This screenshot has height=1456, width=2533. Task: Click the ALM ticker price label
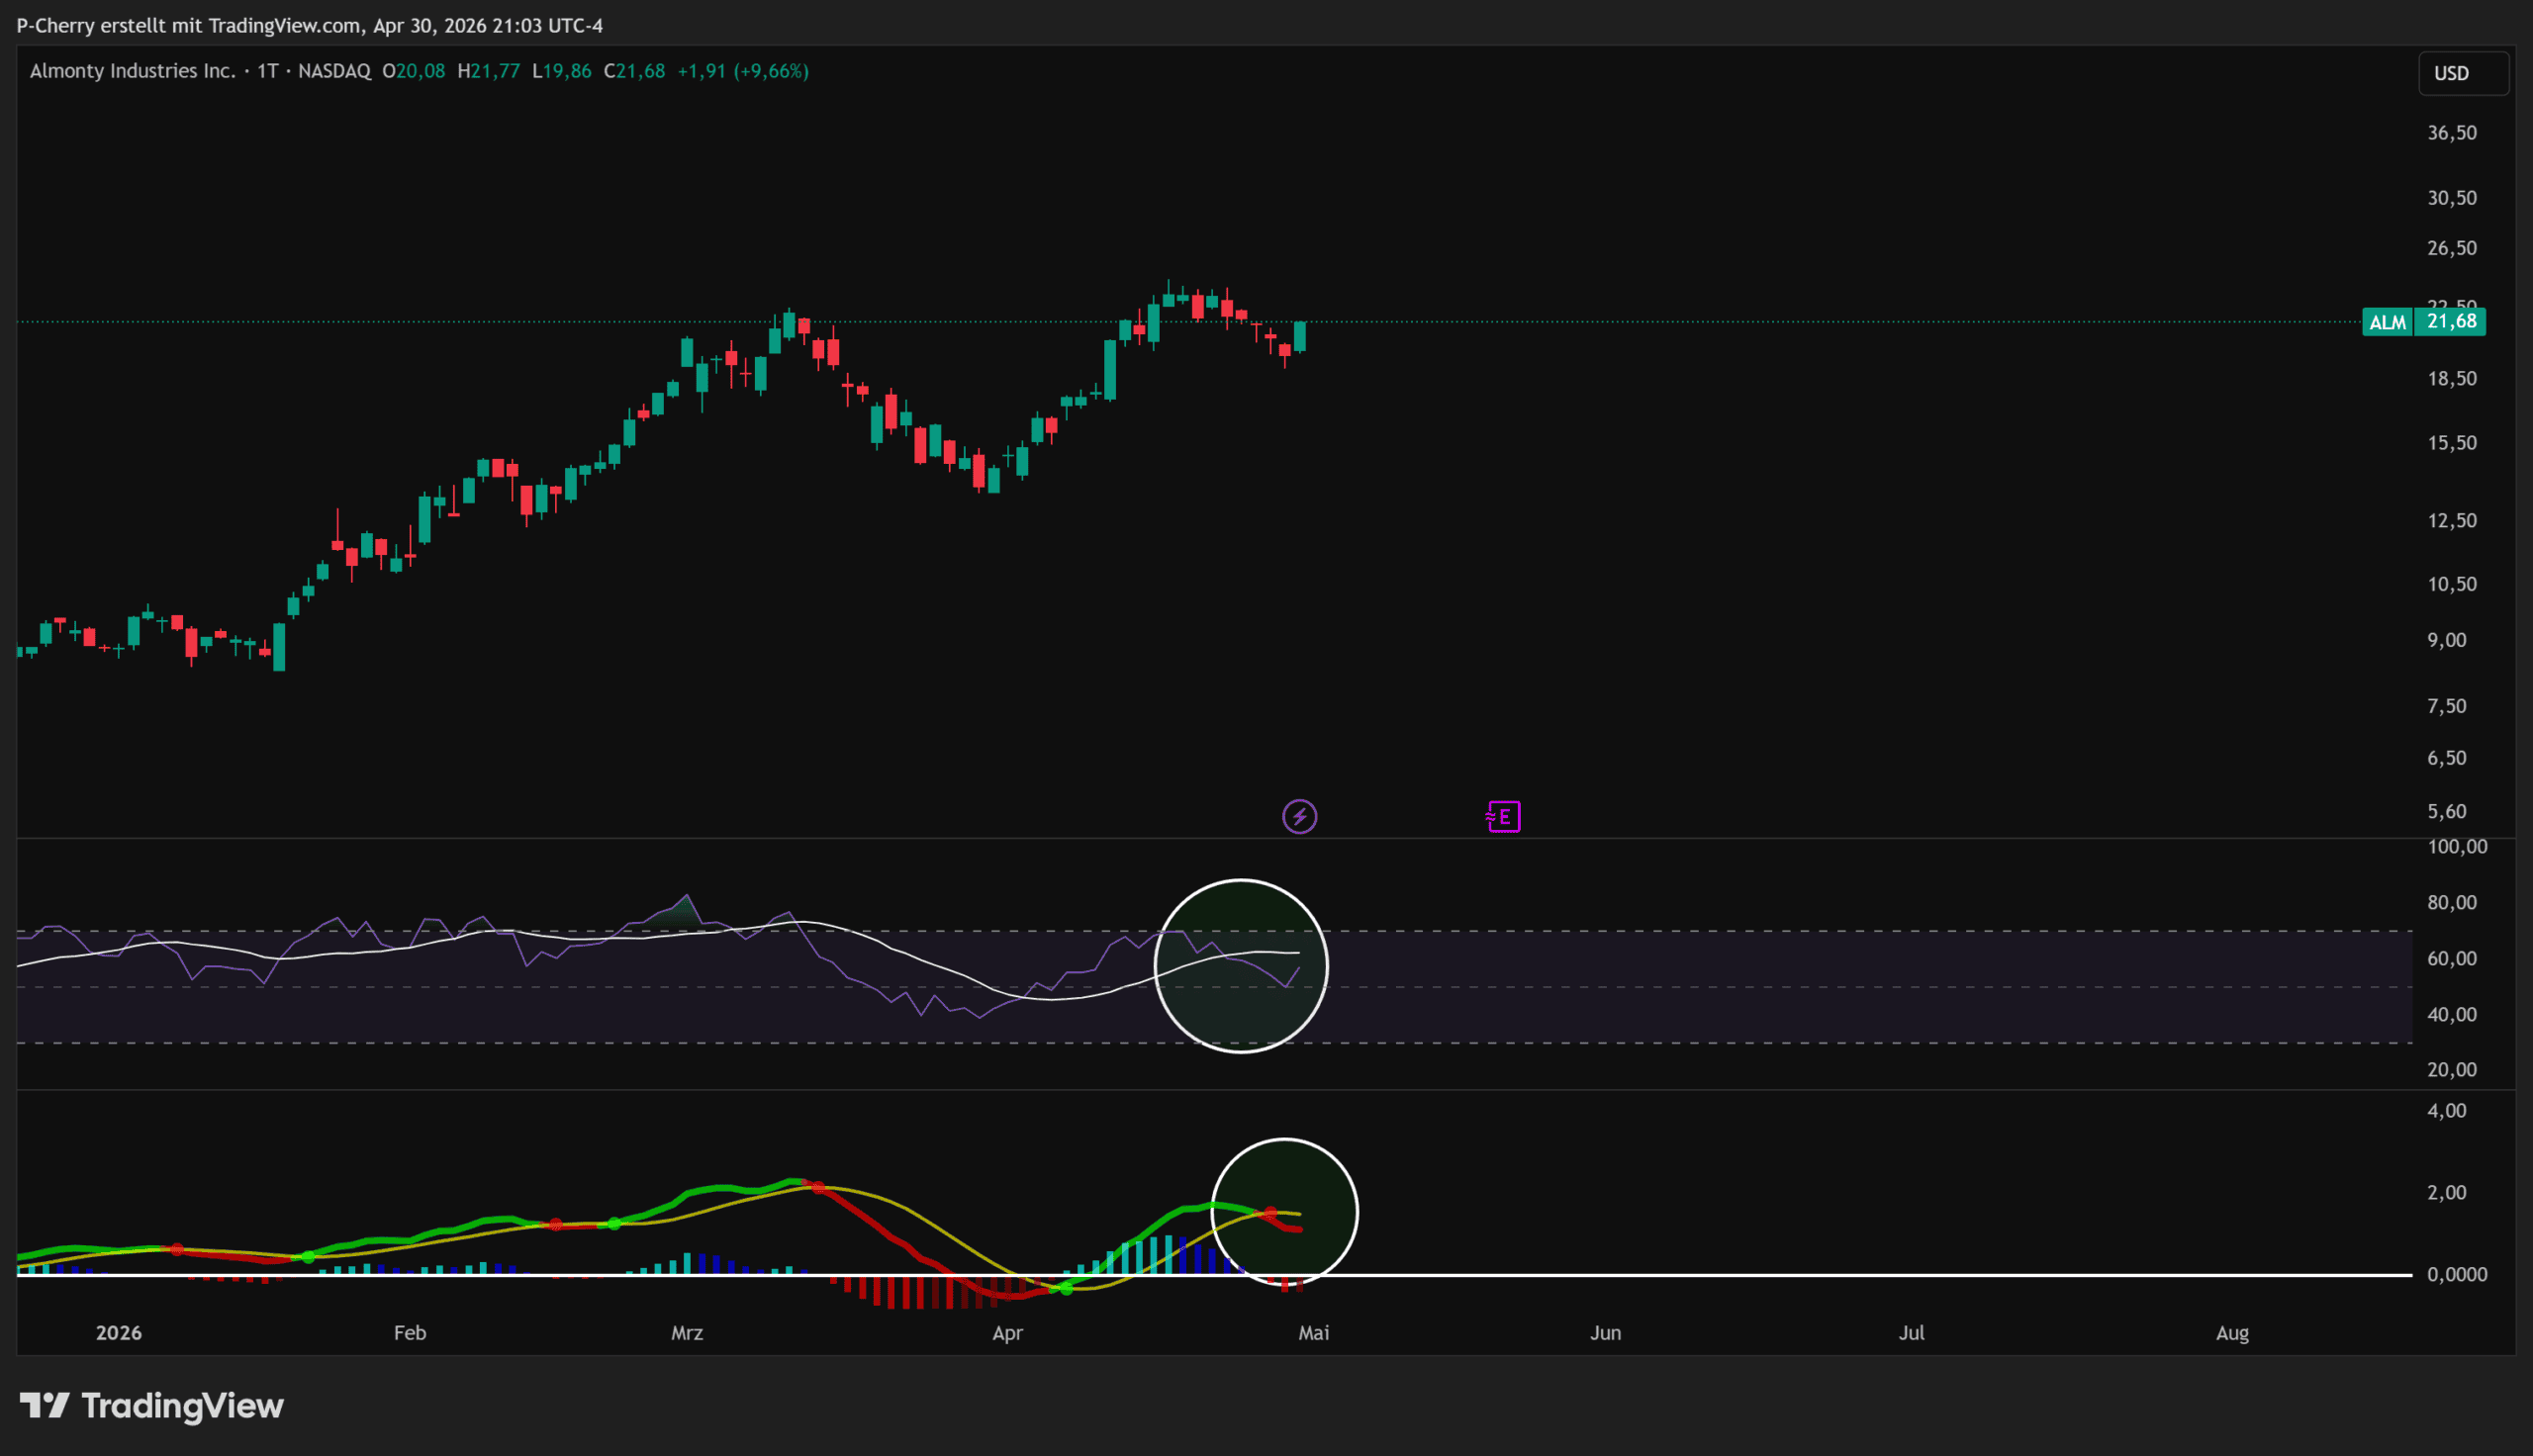tap(2387, 322)
